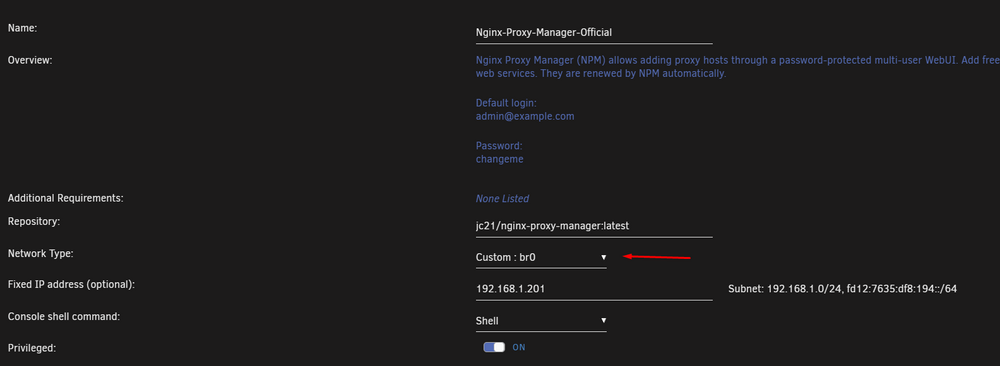Open the Network Type dropdown

(x=541, y=257)
